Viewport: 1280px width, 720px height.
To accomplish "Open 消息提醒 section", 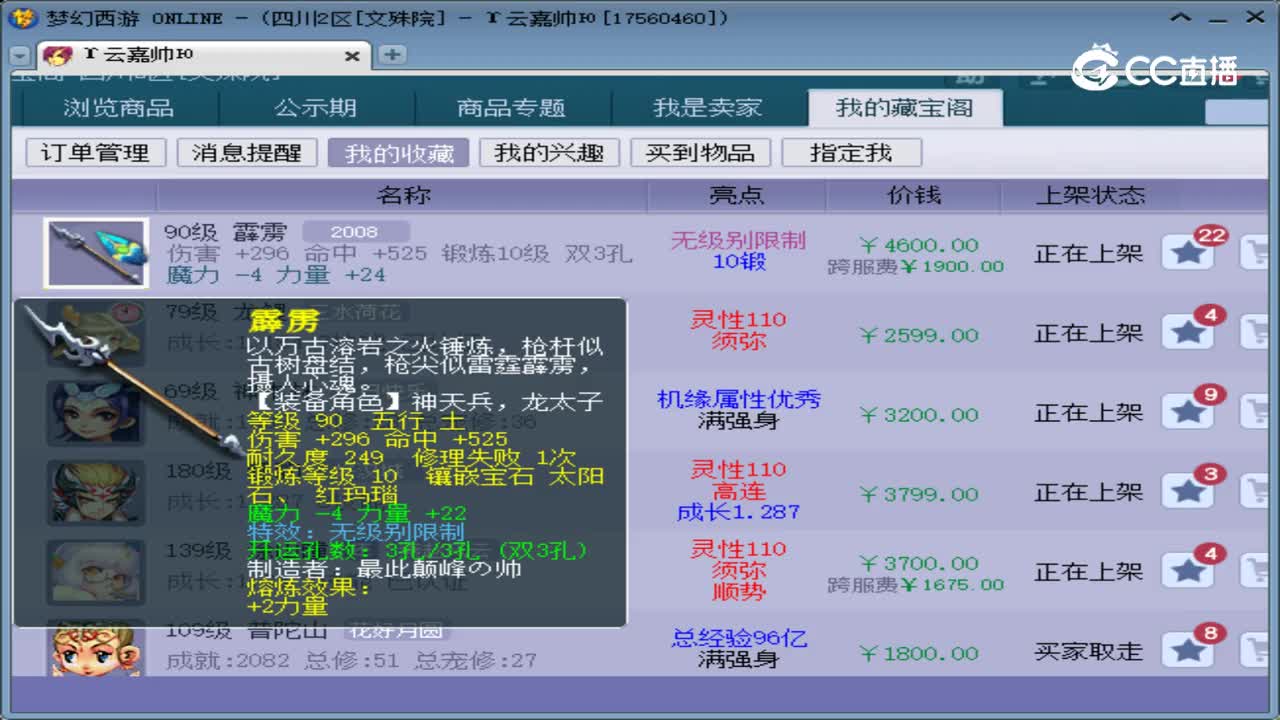I will point(246,153).
